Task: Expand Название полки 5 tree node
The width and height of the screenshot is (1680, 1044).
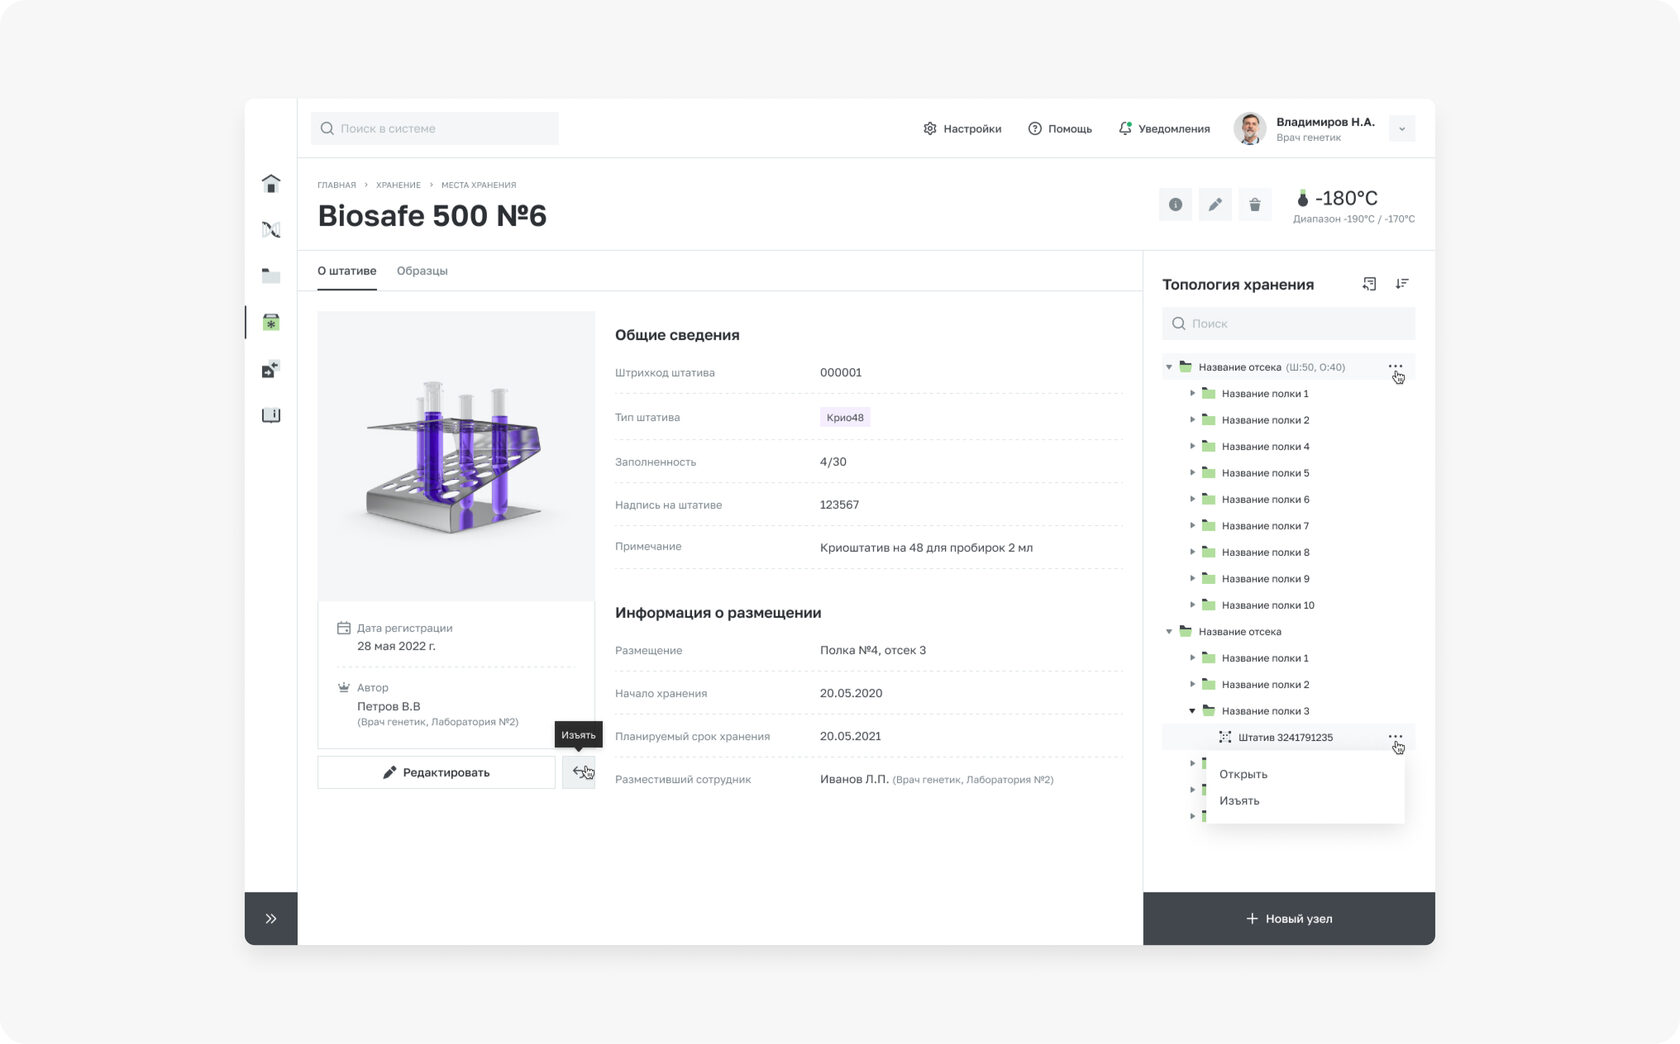Action: tap(1192, 473)
